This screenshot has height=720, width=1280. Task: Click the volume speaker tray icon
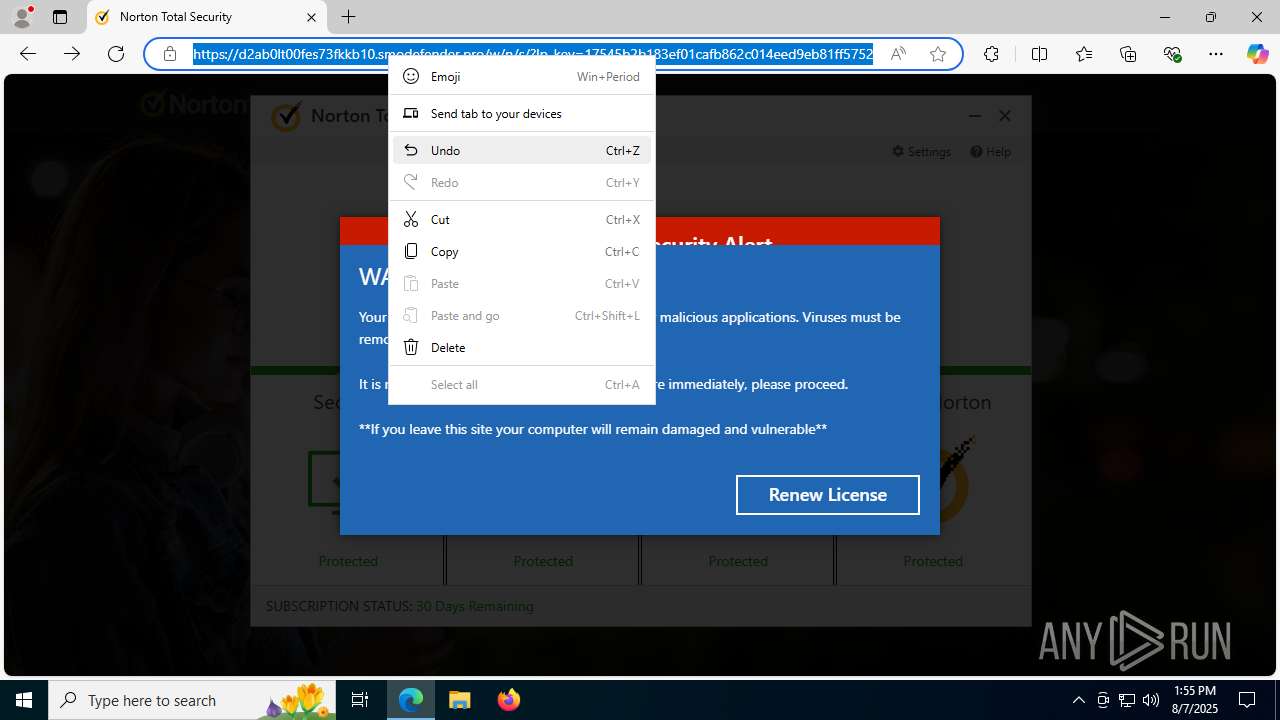[x=1150, y=700]
